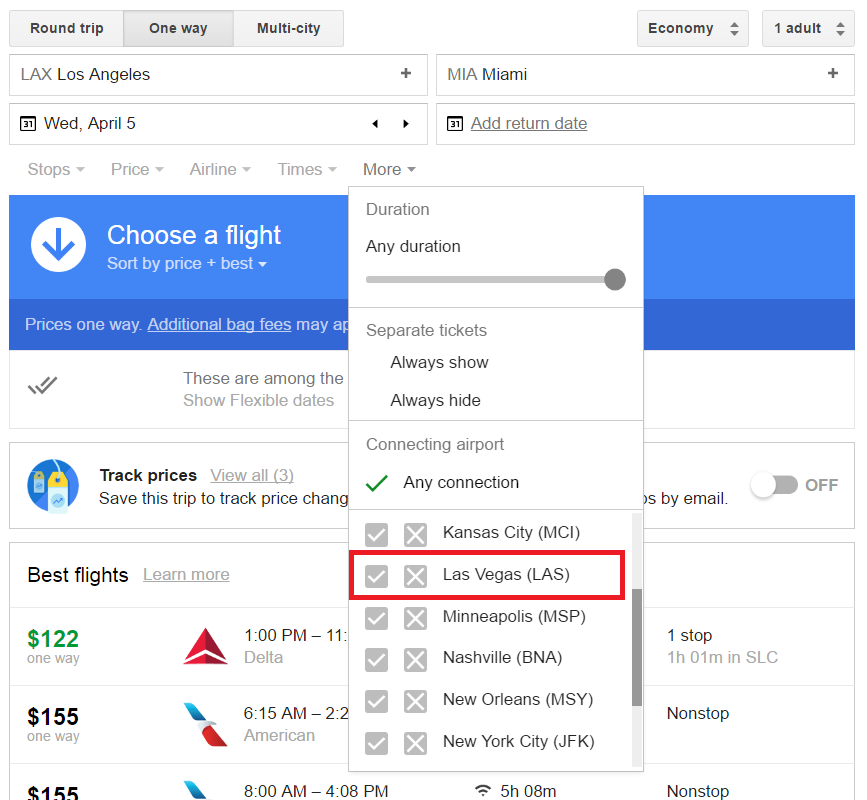Check Nashville (BNA) include checkbox

click(377, 660)
